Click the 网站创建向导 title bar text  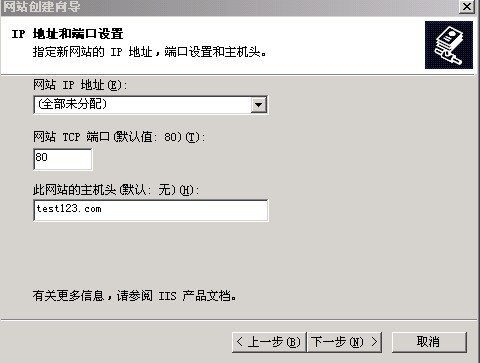coord(42,7)
